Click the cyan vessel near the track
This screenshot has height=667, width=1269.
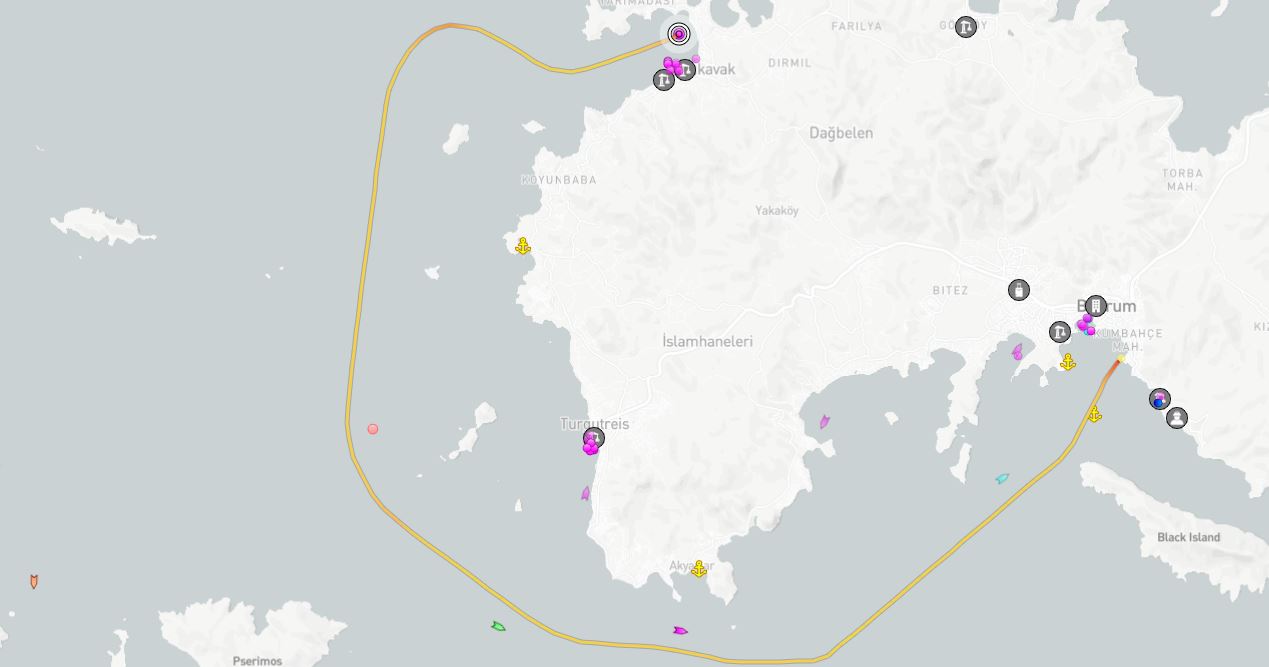tap(1002, 479)
